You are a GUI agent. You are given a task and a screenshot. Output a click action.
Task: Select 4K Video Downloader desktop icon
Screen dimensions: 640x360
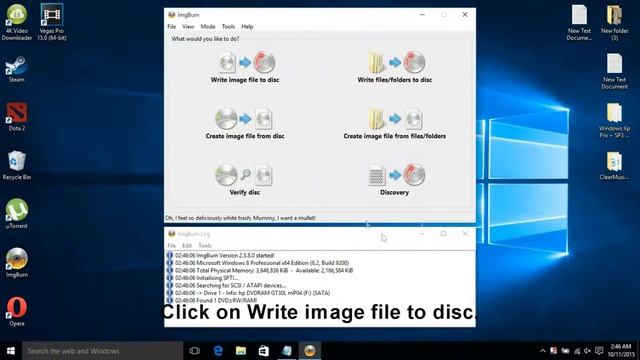click(17, 22)
